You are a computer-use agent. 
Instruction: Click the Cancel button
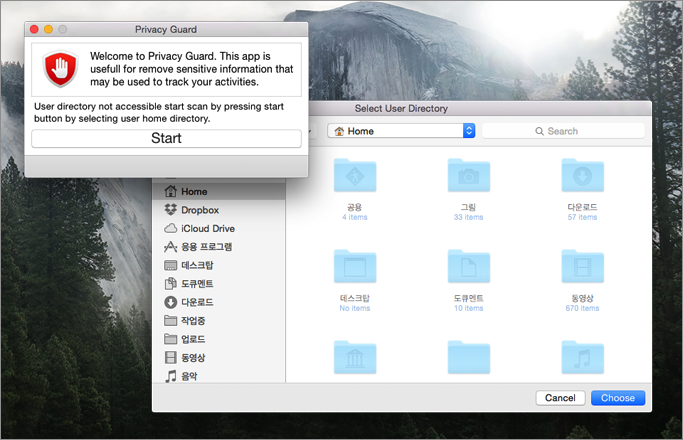[x=560, y=398]
